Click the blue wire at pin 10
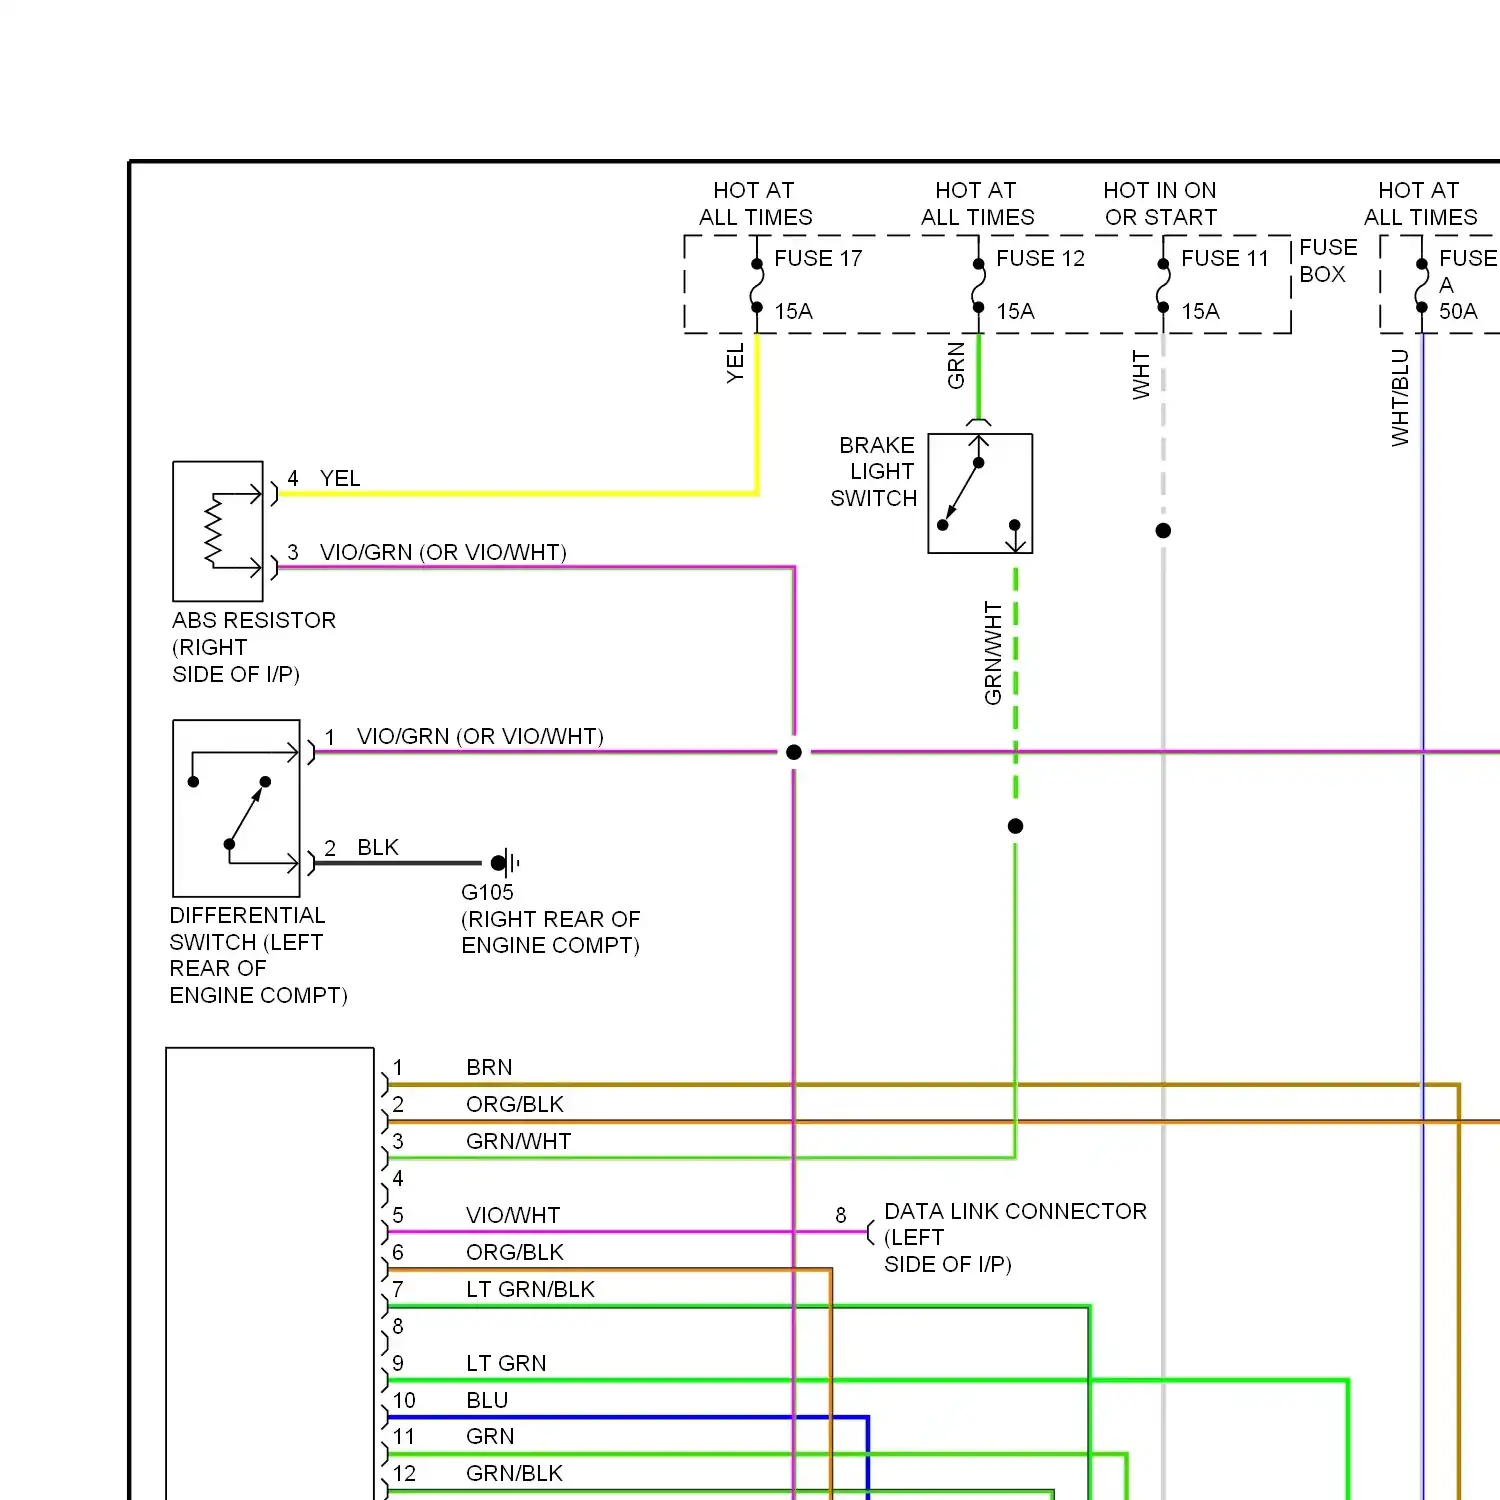Viewport: 1500px width, 1500px height. (x=627, y=1417)
